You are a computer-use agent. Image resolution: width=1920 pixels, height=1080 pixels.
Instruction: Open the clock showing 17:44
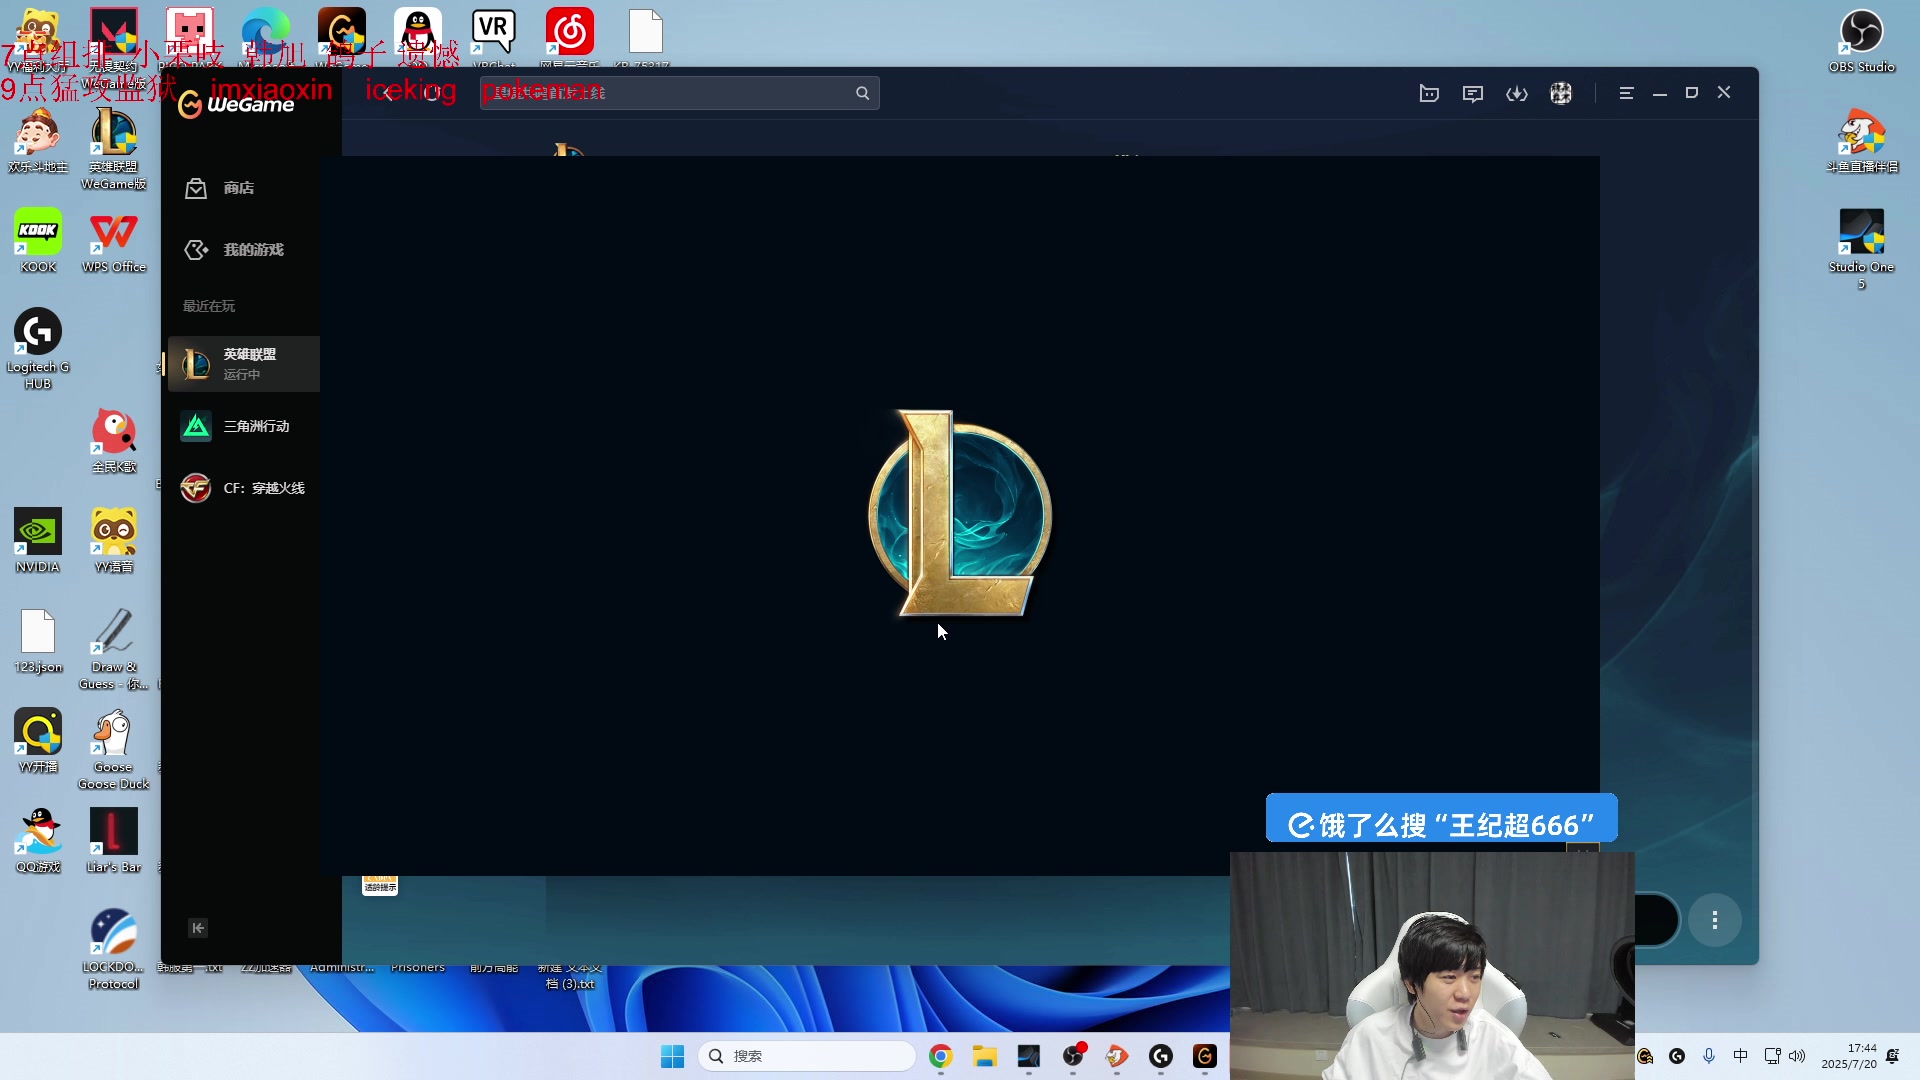point(1849,1056)
